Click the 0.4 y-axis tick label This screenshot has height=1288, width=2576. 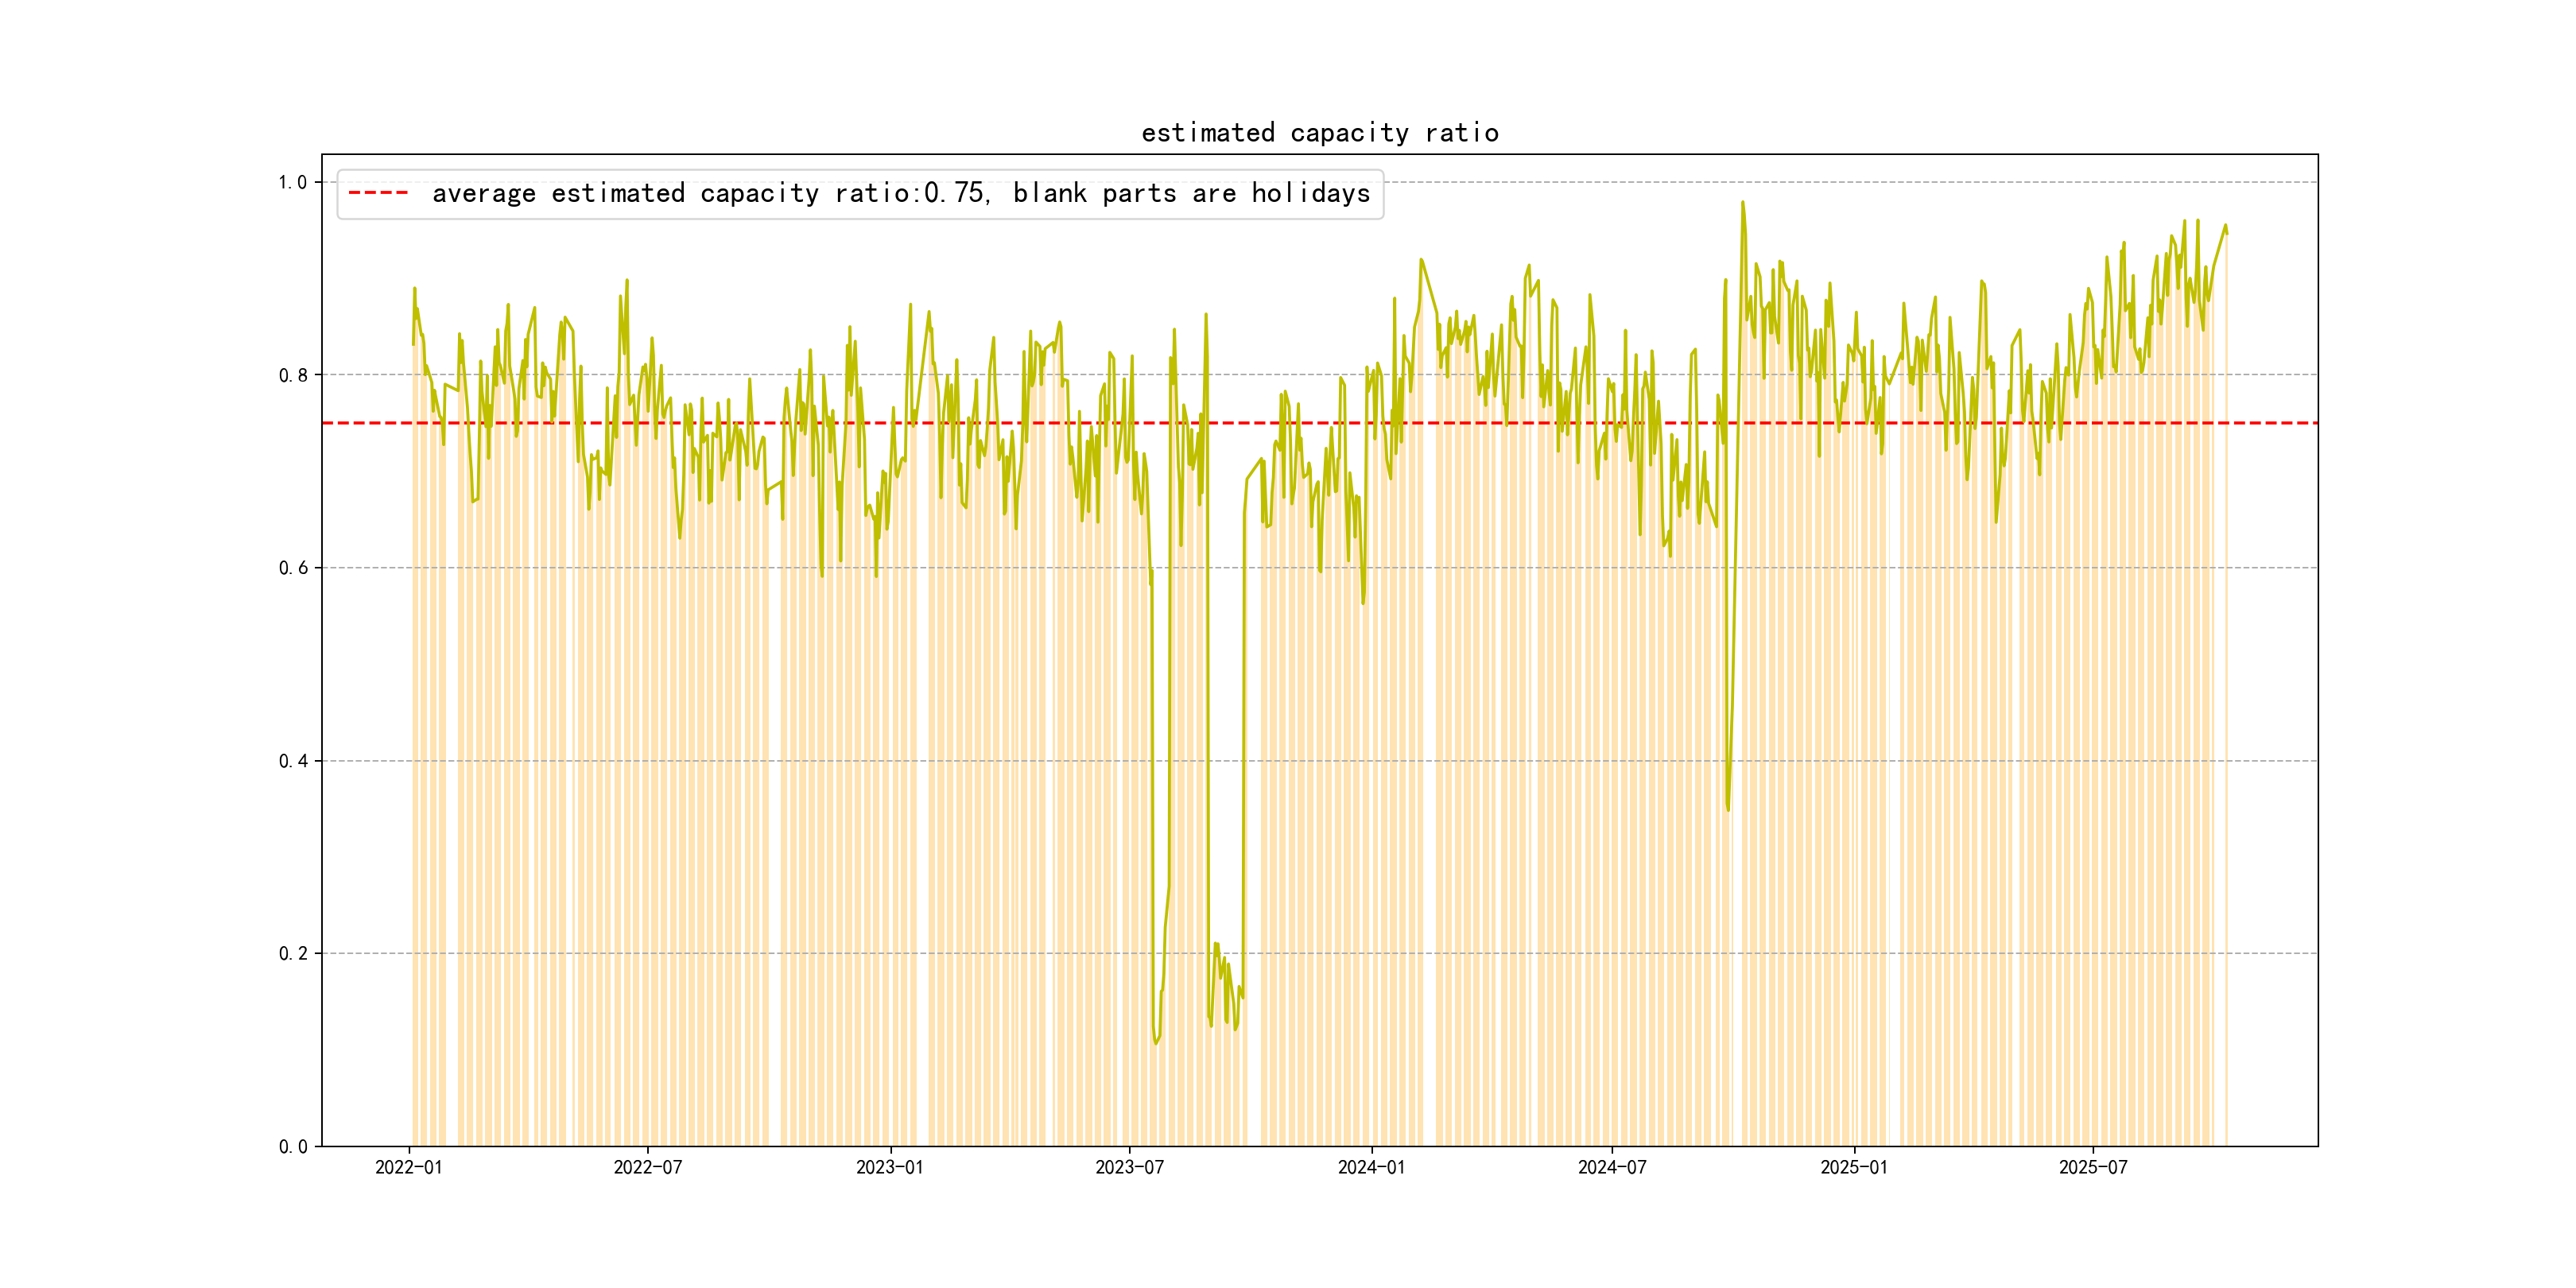click(x=292, y=761)
